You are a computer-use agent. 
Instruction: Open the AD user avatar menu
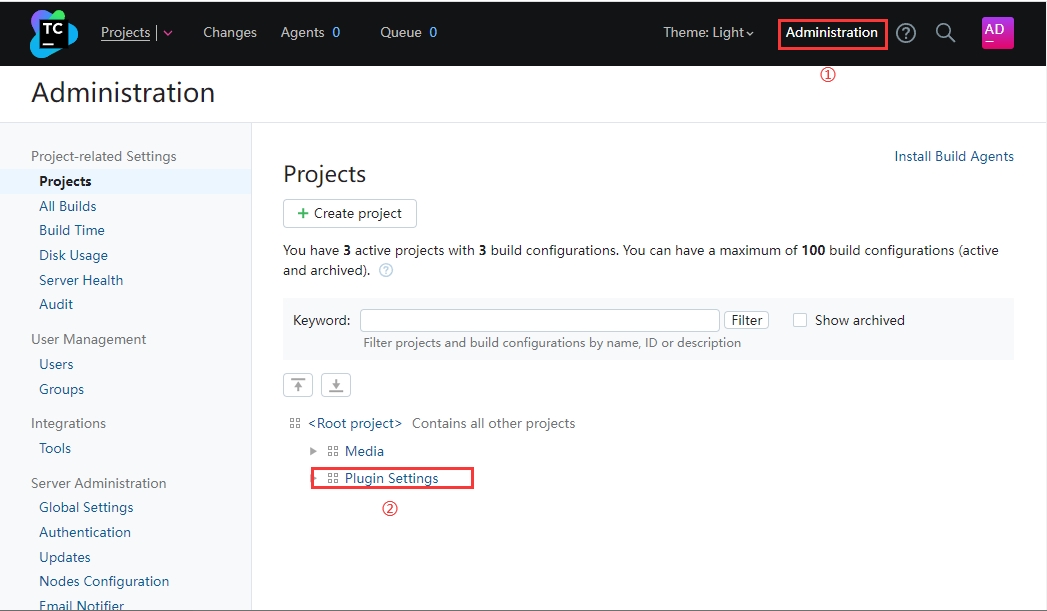coord(997,33)
